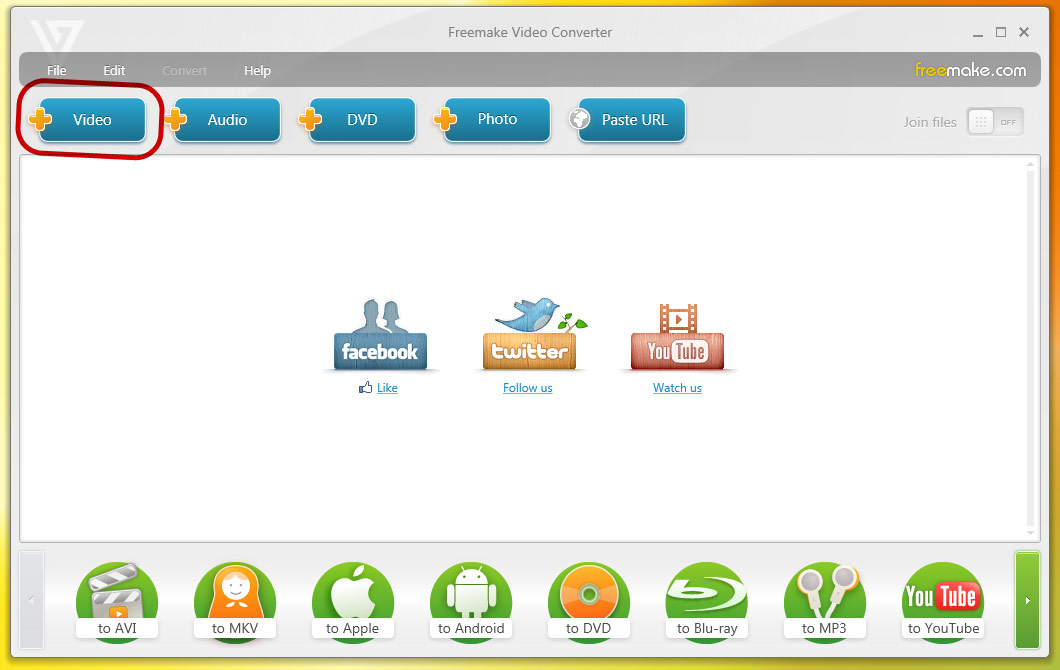The width and height of the screenshot is (1060, 670).
Task: Open the Edit menu
Action: tap(114, 71)
